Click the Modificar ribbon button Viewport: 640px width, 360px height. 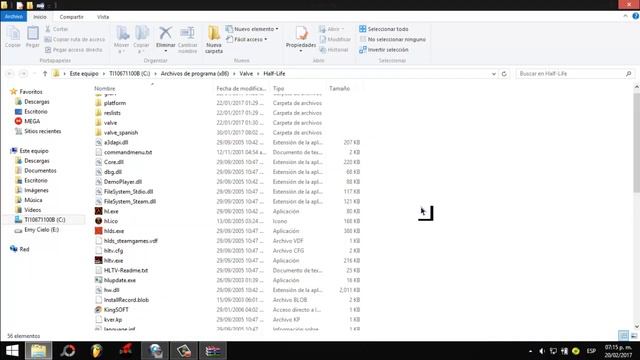(x=335, y=39)
